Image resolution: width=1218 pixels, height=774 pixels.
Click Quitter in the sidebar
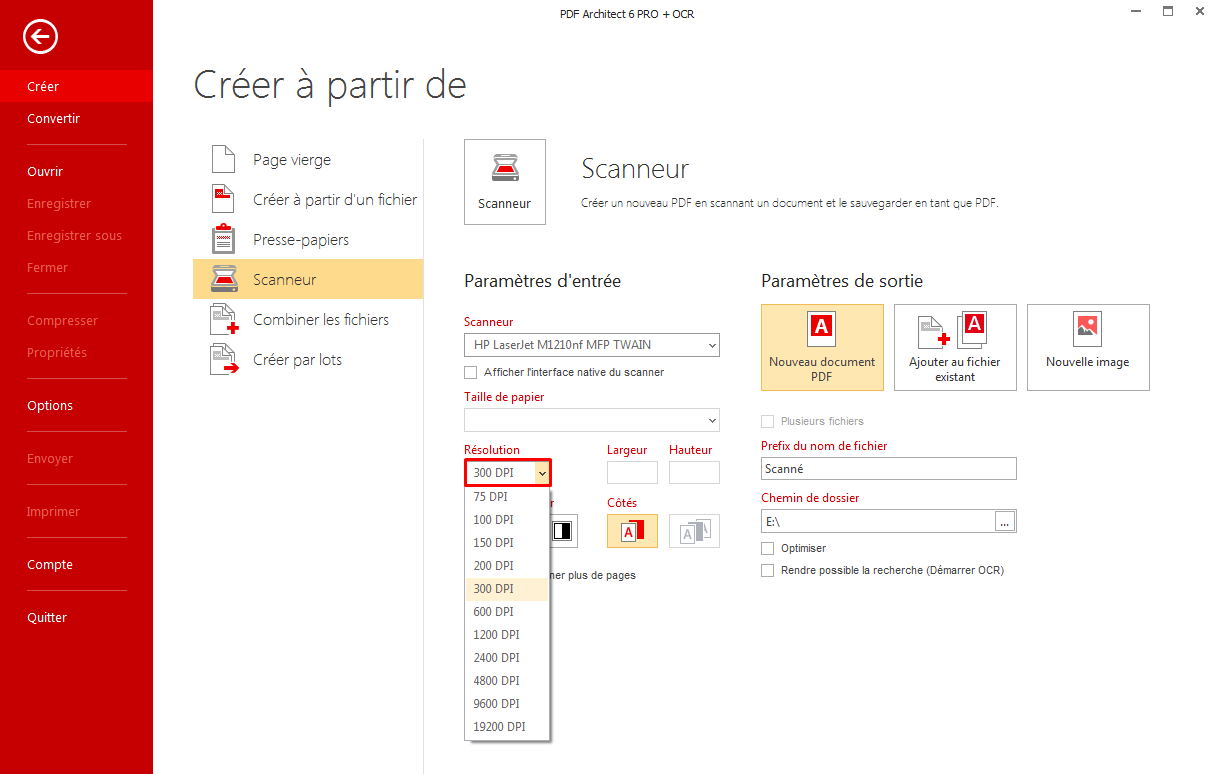(76, 618)
